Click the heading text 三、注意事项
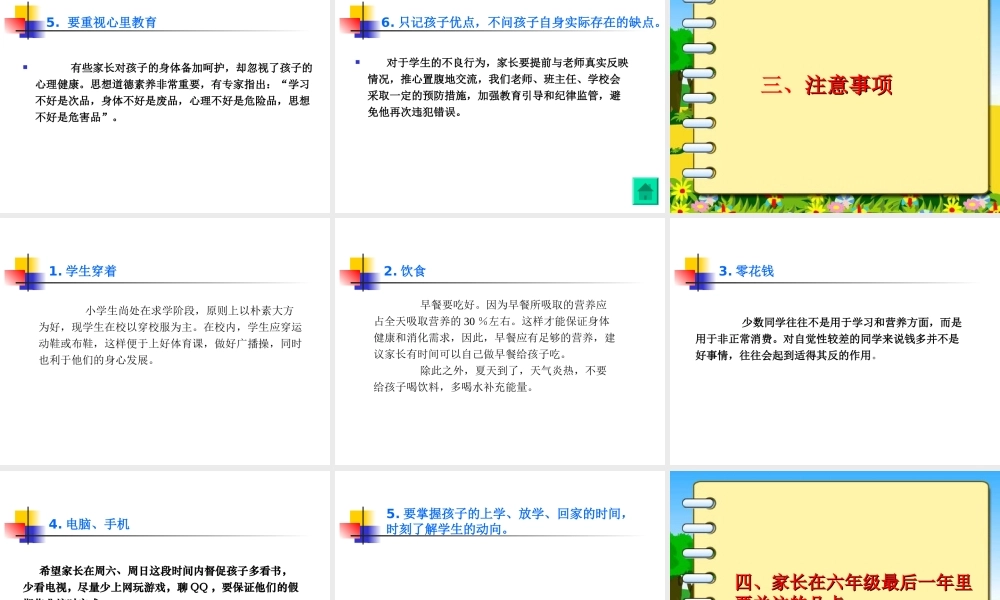Image resolution: width=1000 pixels, height=600 pixels. [827, 85]
